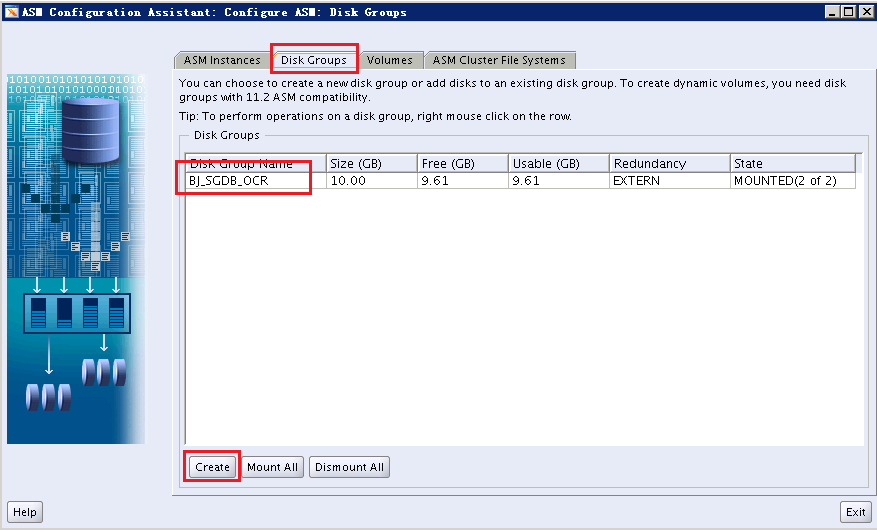Click the 9.61 Free (GB) cell
877x530 pixels.
pos(463,181)
